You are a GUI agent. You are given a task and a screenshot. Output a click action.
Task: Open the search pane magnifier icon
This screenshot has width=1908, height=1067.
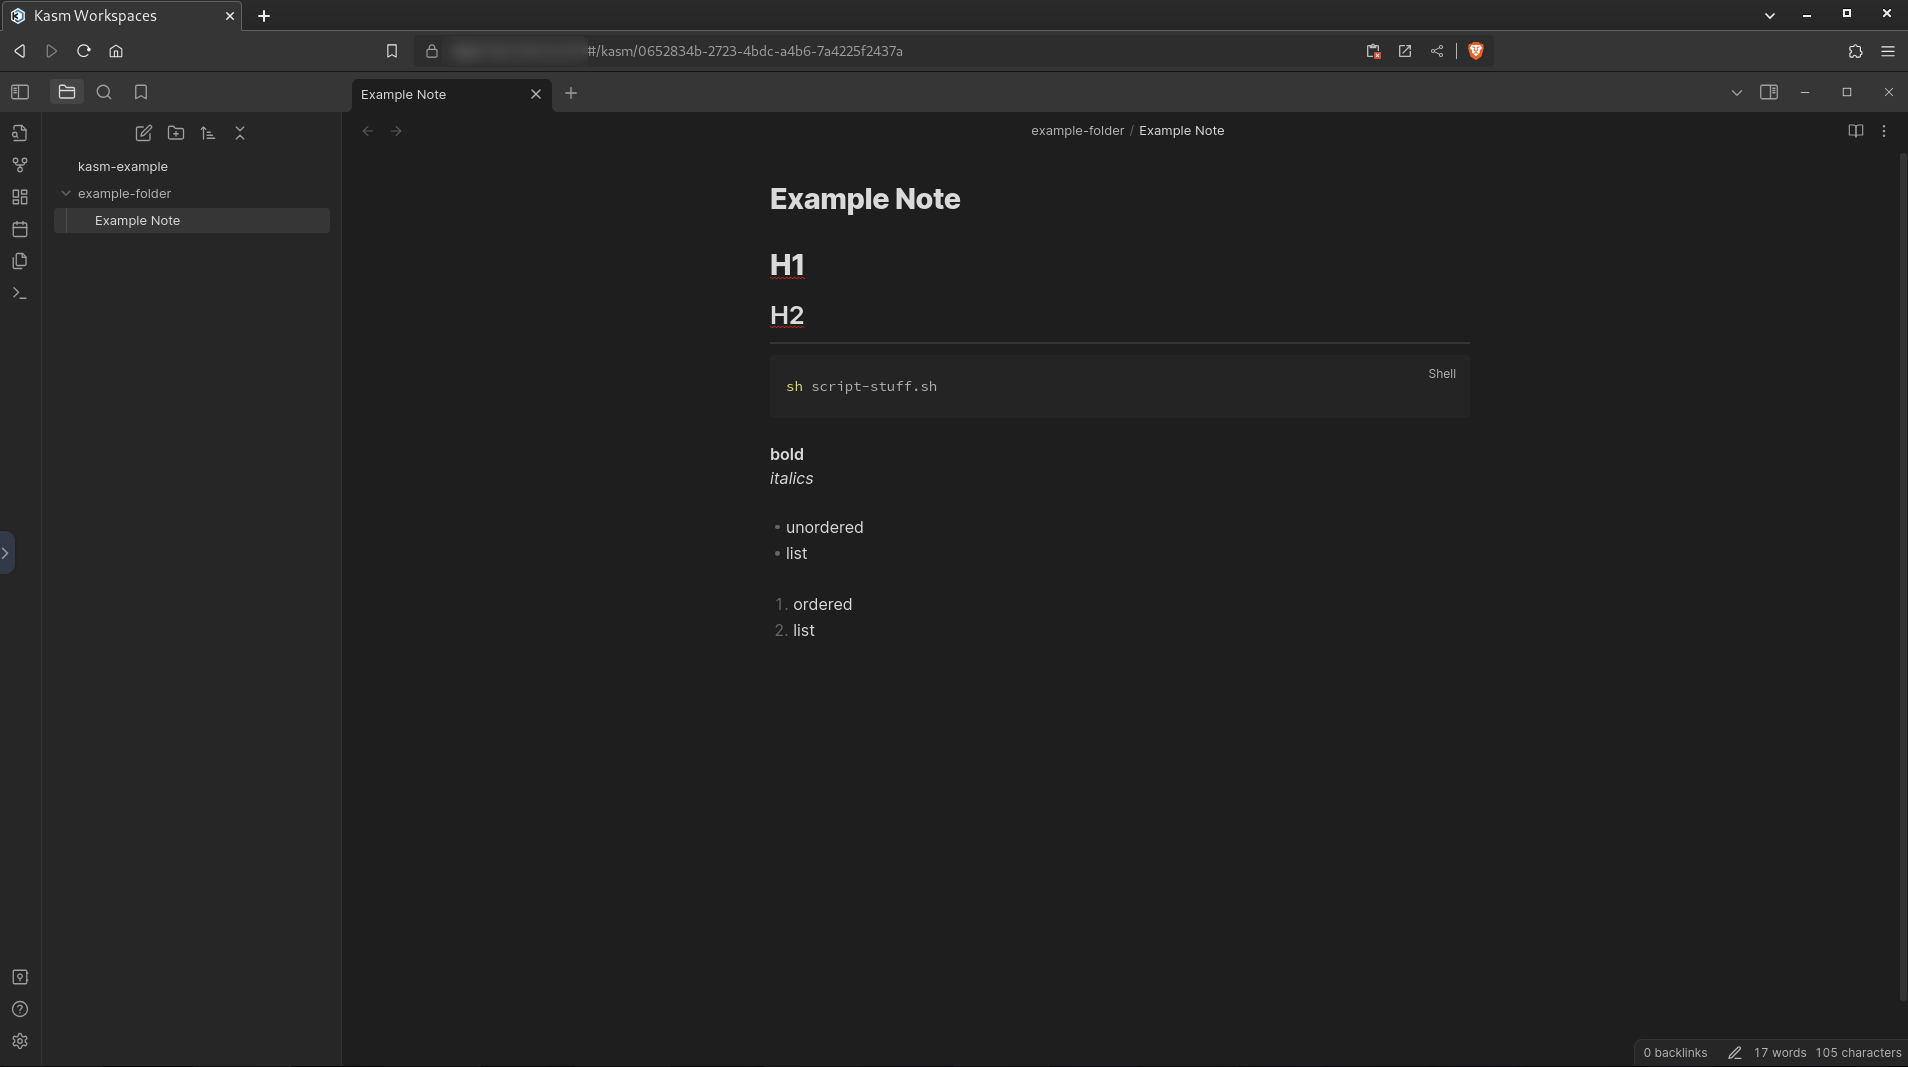point(104,92)
